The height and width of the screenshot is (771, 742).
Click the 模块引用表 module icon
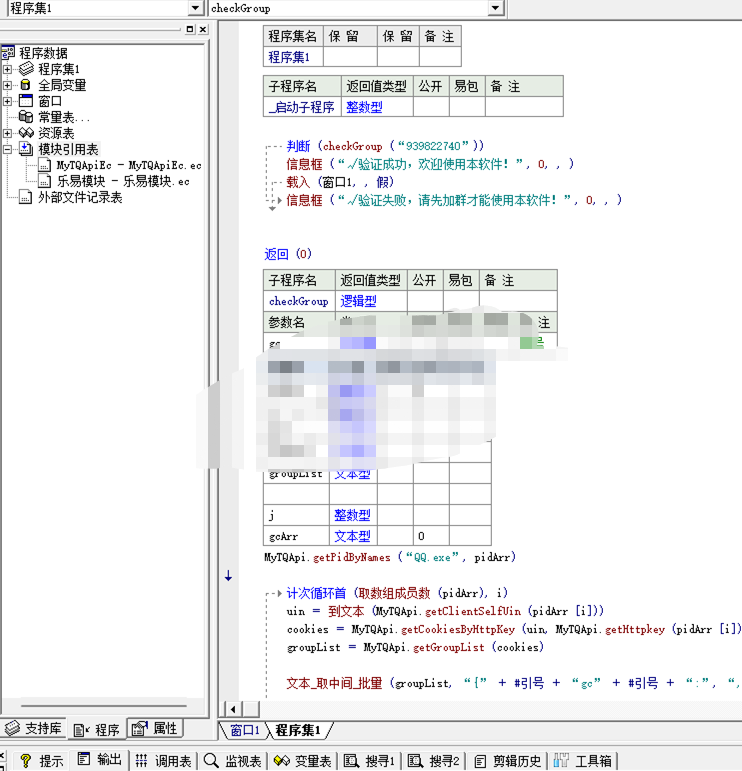[26, 149]
